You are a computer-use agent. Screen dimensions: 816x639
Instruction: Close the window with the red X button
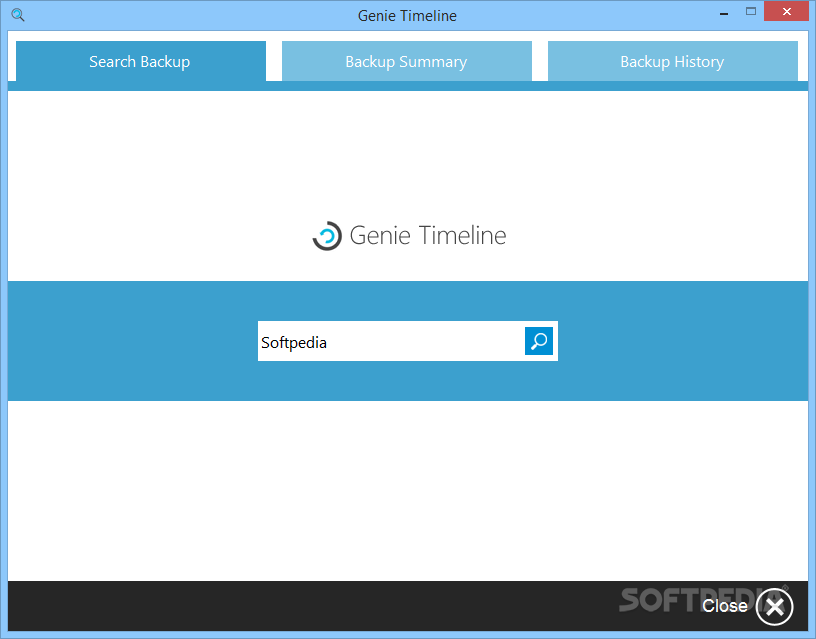point(786,11)
